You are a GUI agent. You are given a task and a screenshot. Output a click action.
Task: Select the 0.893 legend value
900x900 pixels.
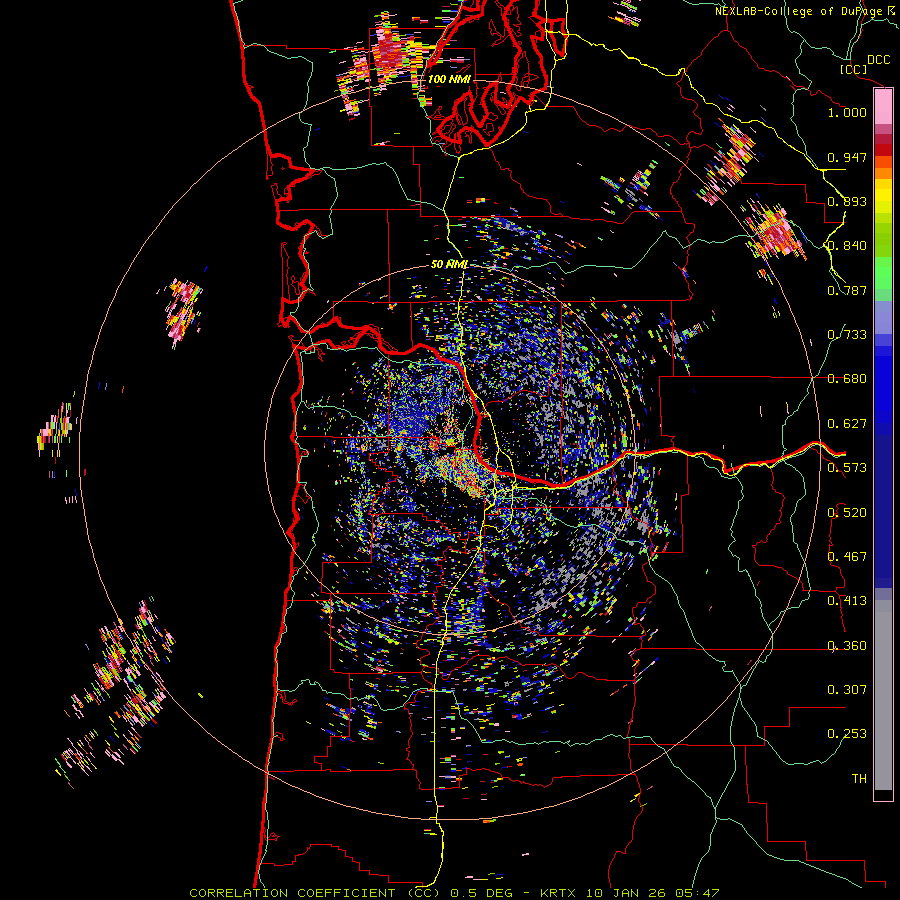pos(847,201)
